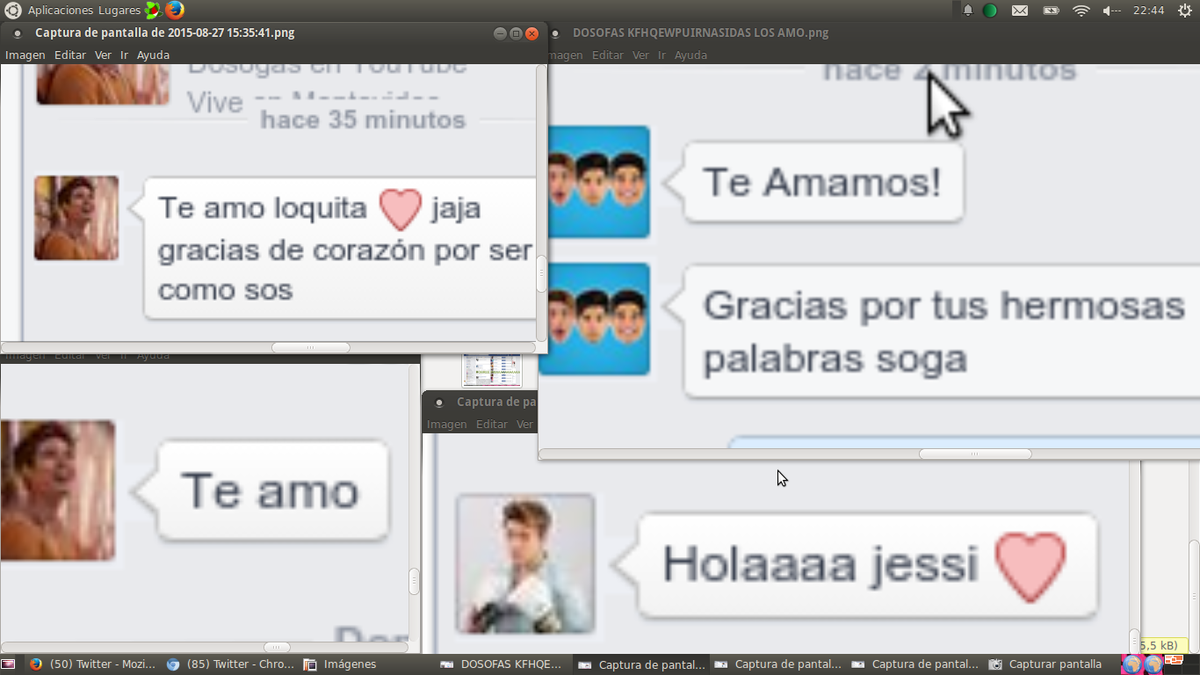Open Imagen menu in the 15:35:41.png window
Image resolution: width=1200 pixels, height=675 pixels.
[25, 55]
